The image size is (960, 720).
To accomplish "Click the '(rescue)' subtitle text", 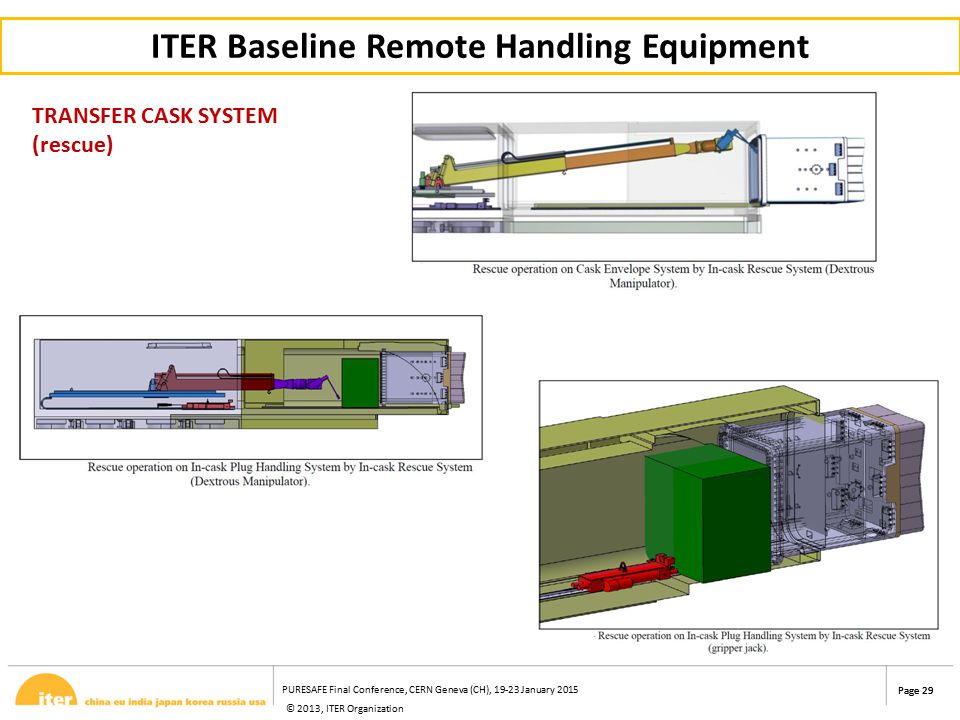I will (x=72, y=145).
